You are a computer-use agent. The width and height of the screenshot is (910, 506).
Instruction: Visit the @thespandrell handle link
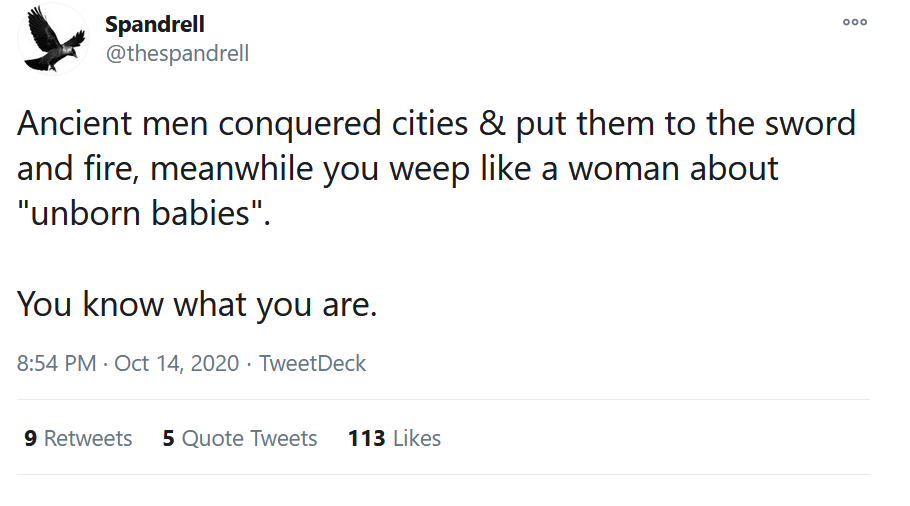tap(177, 53)
